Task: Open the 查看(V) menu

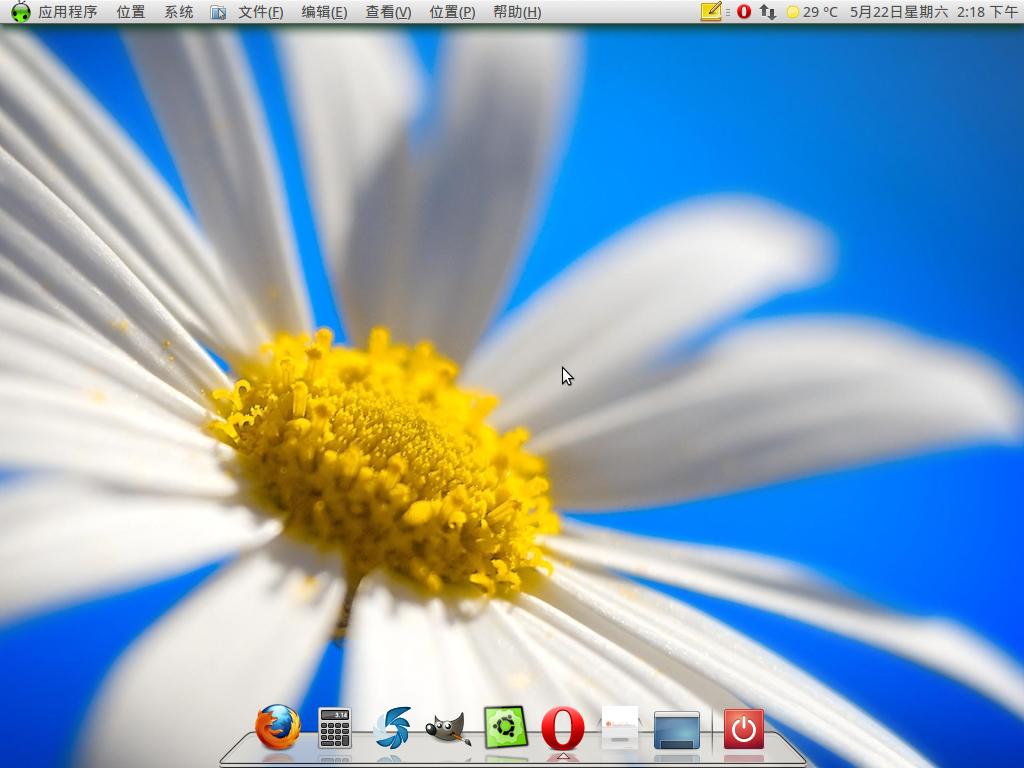Action: [388, 12]
